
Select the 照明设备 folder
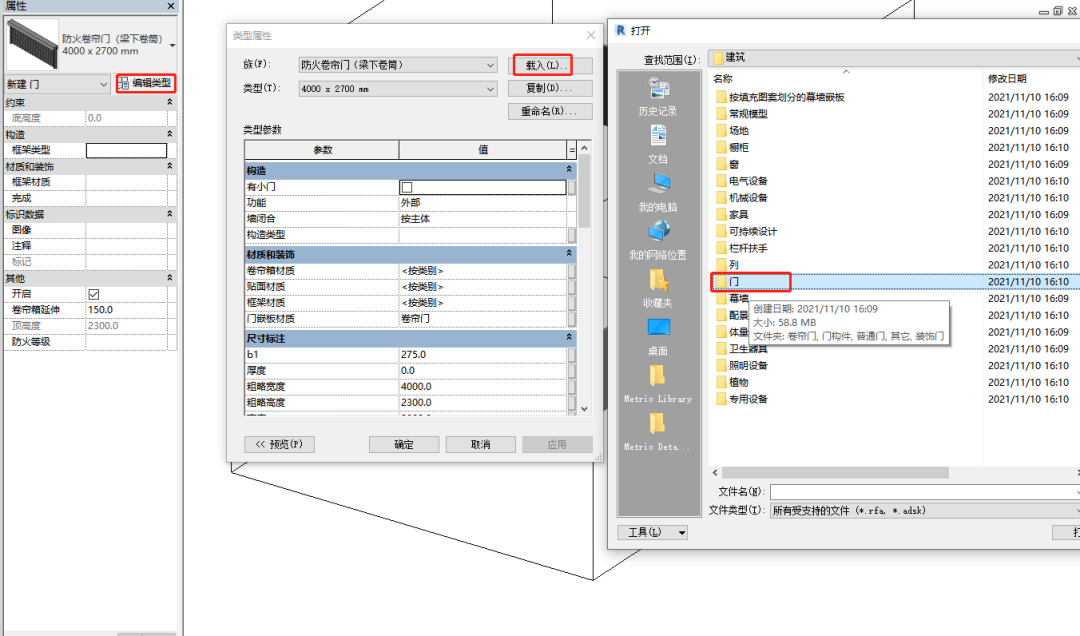click(741, 365)
